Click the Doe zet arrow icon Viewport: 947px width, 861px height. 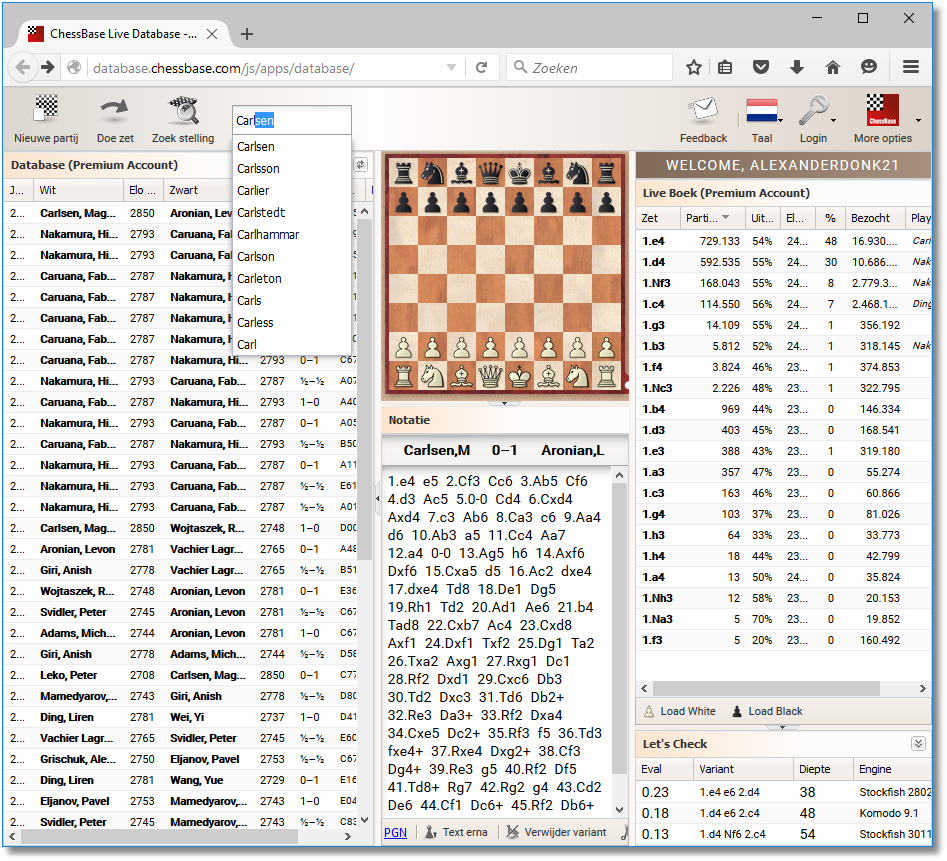[x=115, y=109]
